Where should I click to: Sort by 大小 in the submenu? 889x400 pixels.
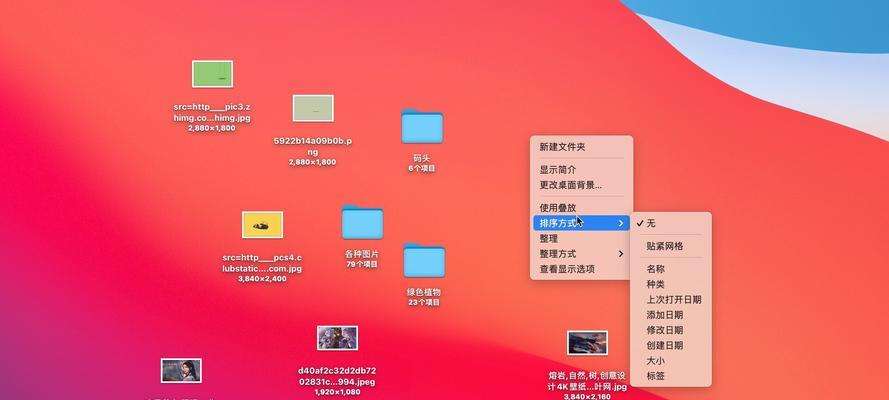[x=671, y=361]
